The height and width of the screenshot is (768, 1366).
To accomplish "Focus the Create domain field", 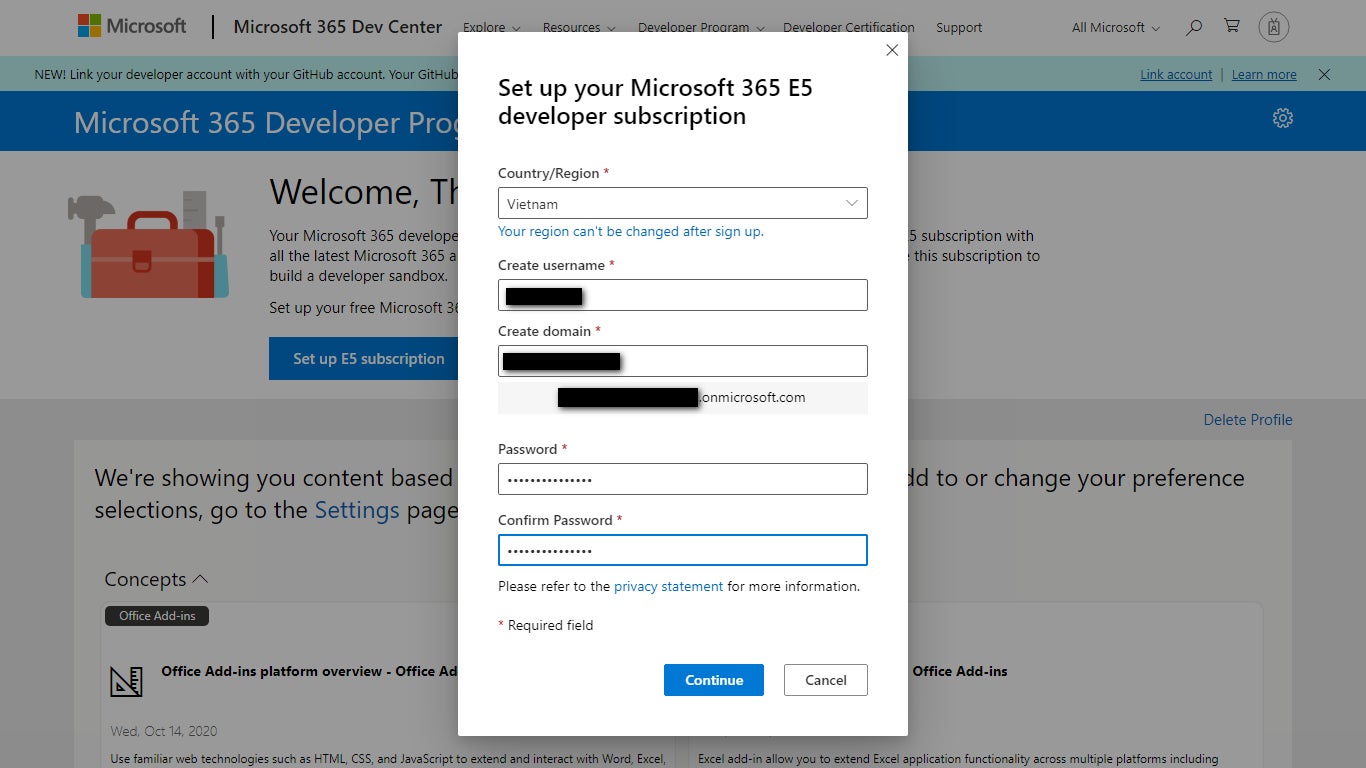I will 683,361.
